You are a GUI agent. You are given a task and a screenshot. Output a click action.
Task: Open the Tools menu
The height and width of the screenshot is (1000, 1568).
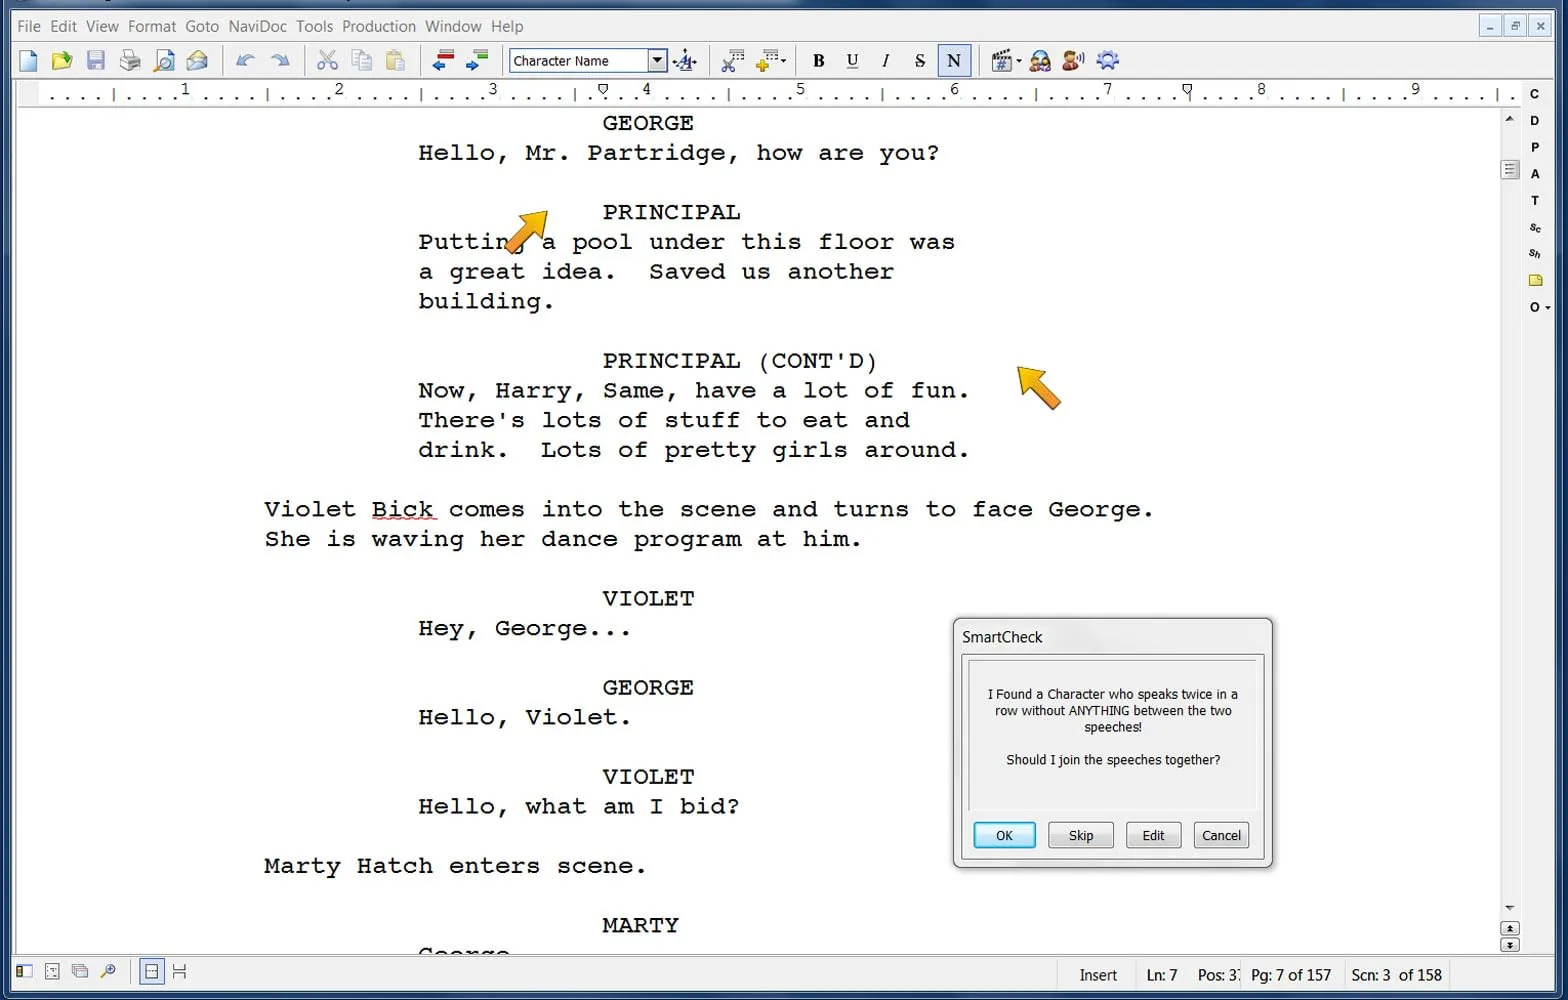point(314,26)
